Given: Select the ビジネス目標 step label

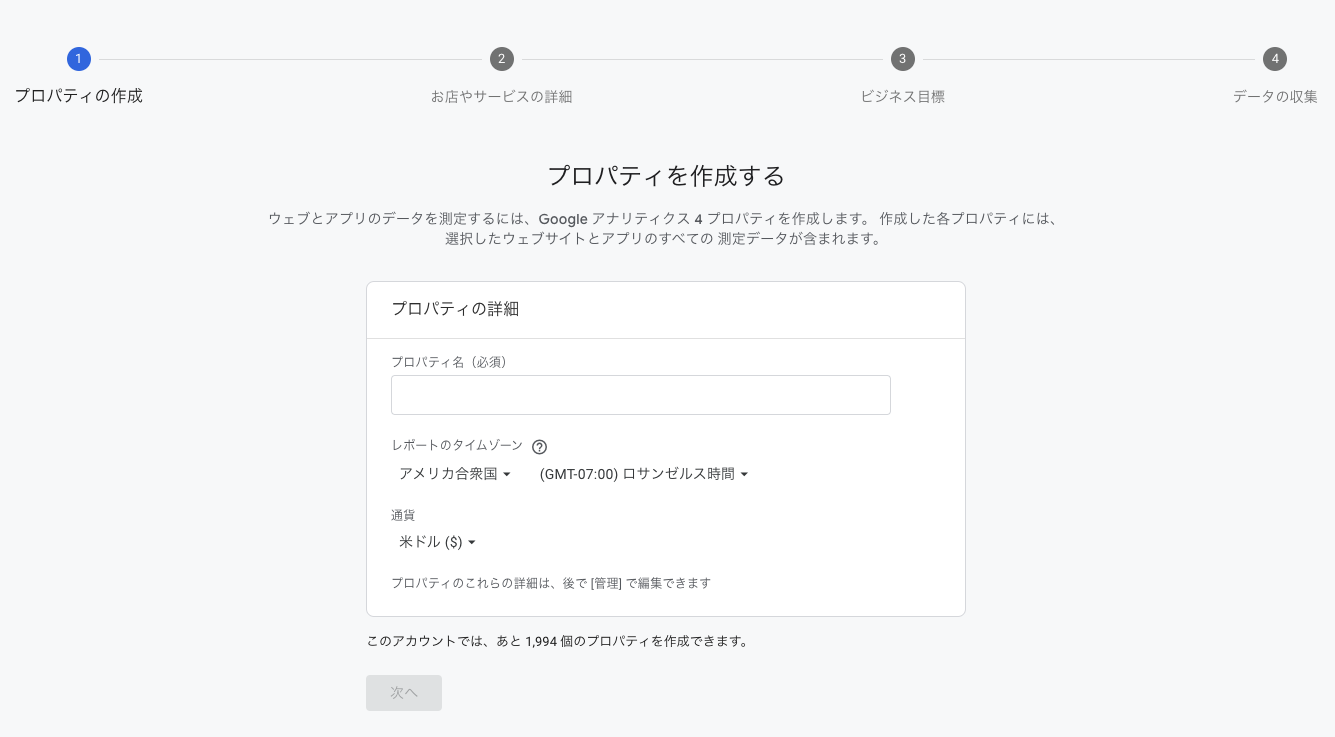Looking at the screenshot, I should (903, 97).
